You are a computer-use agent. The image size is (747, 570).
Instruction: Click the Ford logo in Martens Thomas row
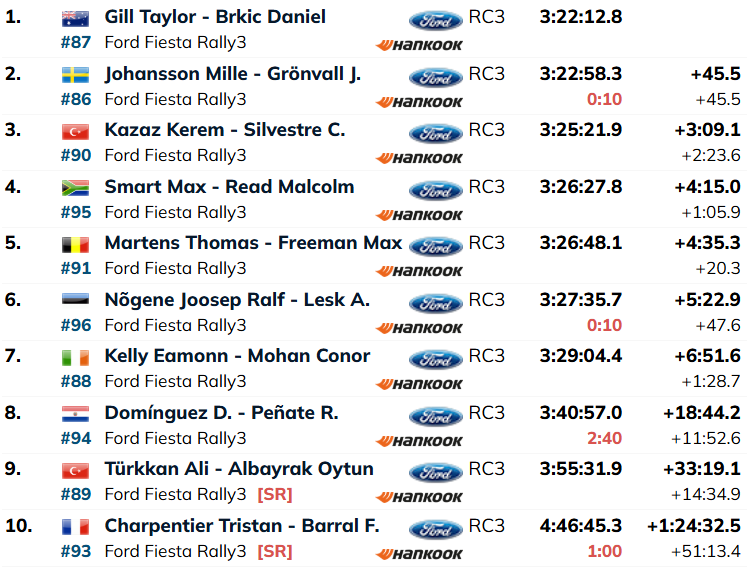(x=436, y=246)
